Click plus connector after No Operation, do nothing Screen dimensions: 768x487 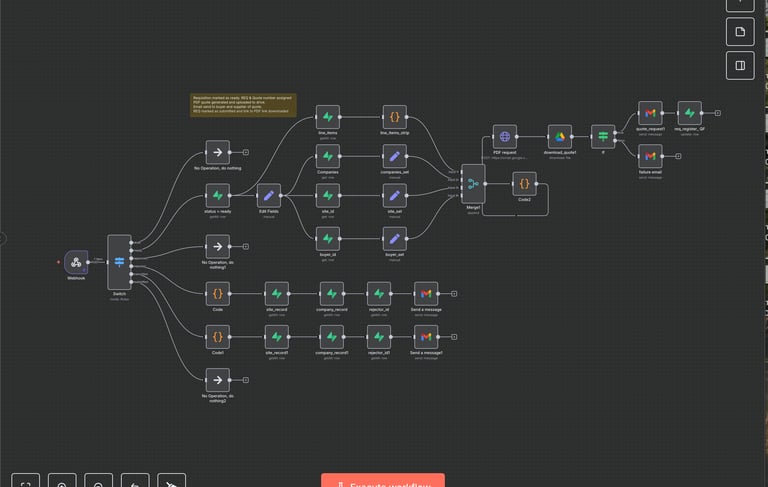point(246,152)
